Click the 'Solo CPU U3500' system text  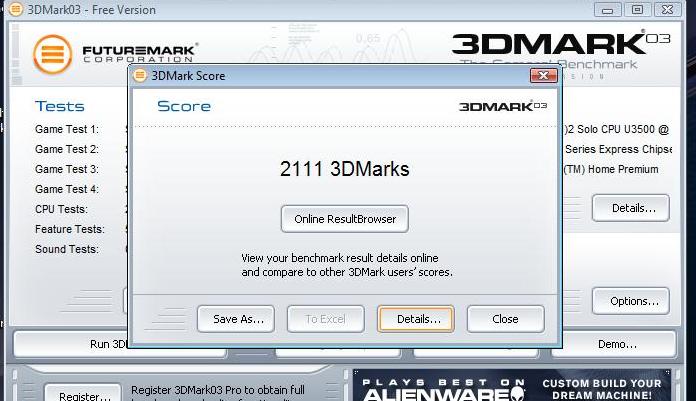point(617,129)
